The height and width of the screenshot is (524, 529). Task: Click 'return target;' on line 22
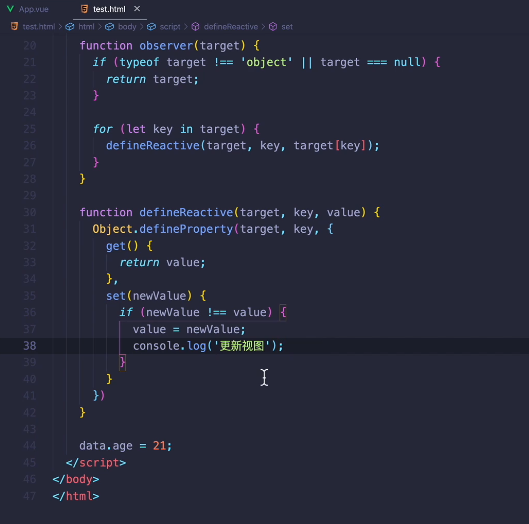152,79
